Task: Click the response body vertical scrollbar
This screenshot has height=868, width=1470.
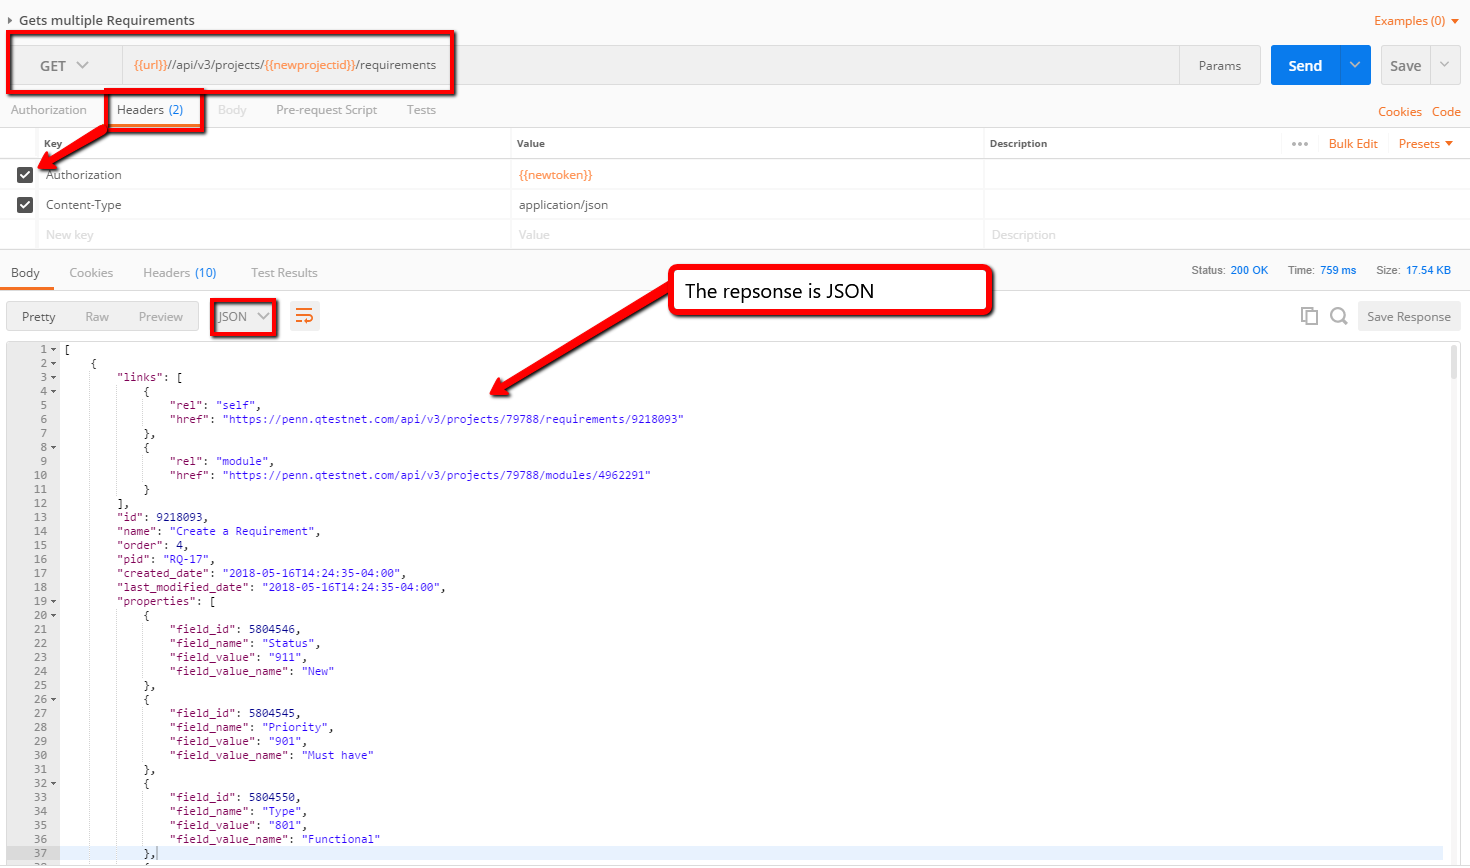Action: click(x=1454, y=362)
